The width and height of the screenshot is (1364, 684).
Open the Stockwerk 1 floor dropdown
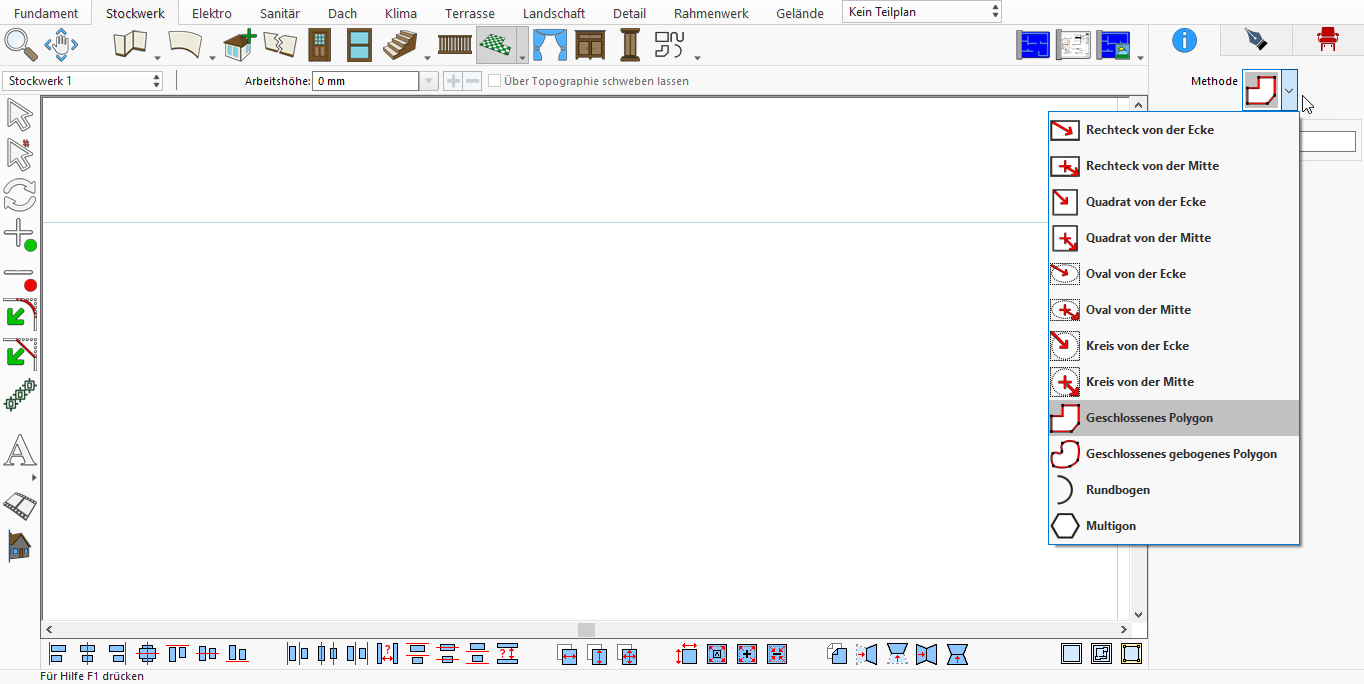tap(83, 81)
